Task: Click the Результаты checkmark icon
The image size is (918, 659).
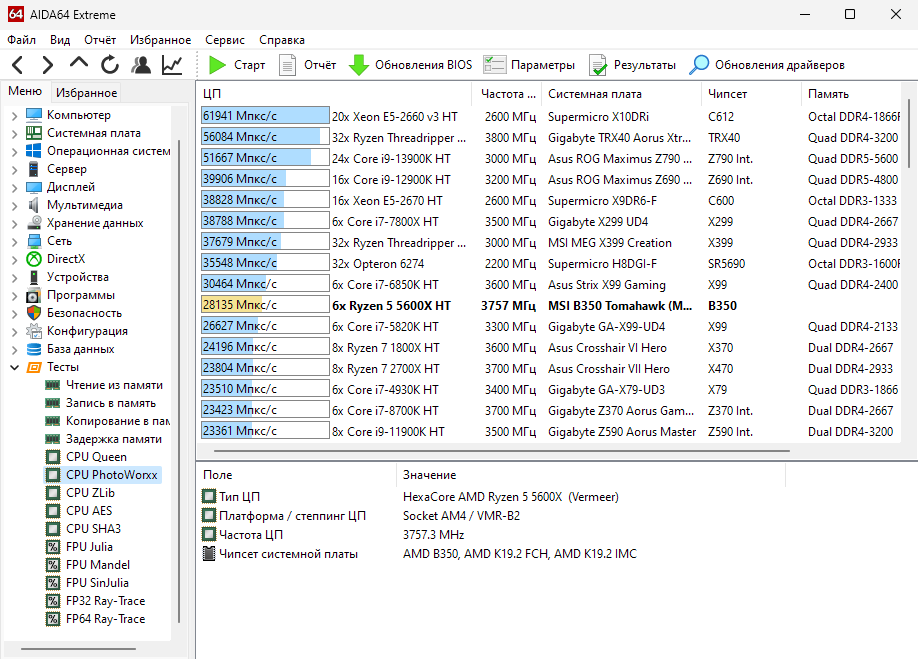Action: 598,65
